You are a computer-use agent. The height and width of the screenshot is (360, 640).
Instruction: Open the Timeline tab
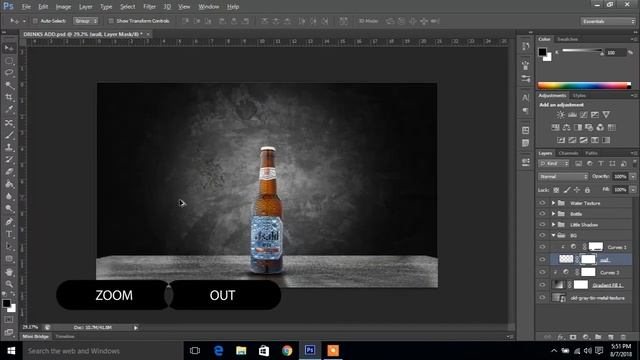pyautogui.click(x=65, y=337)
